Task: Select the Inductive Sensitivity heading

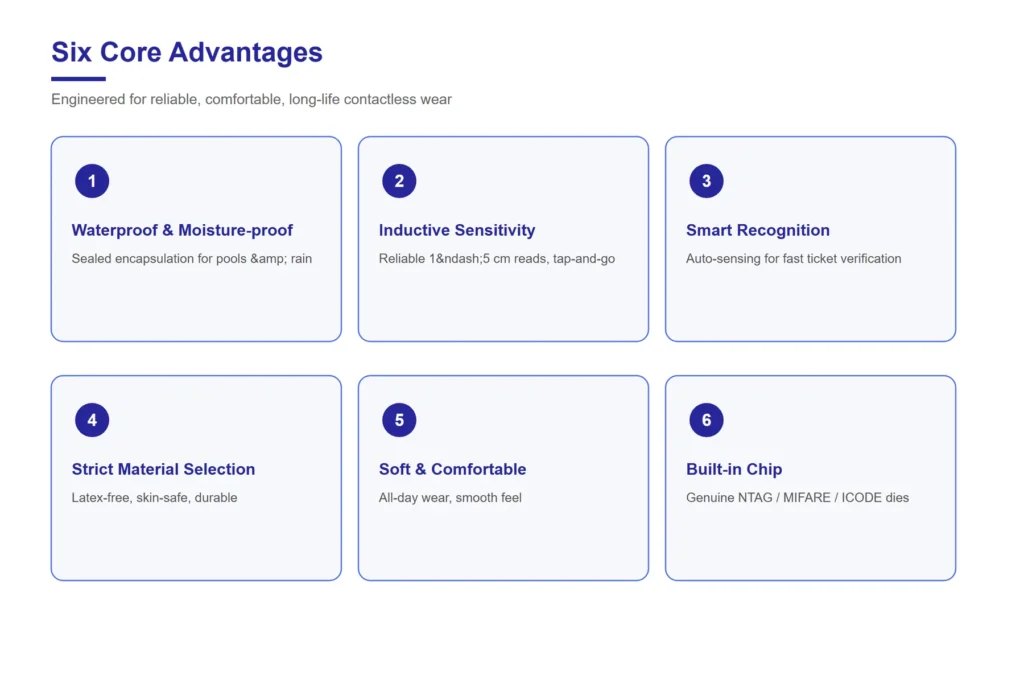Action: [x=457, y=230]
